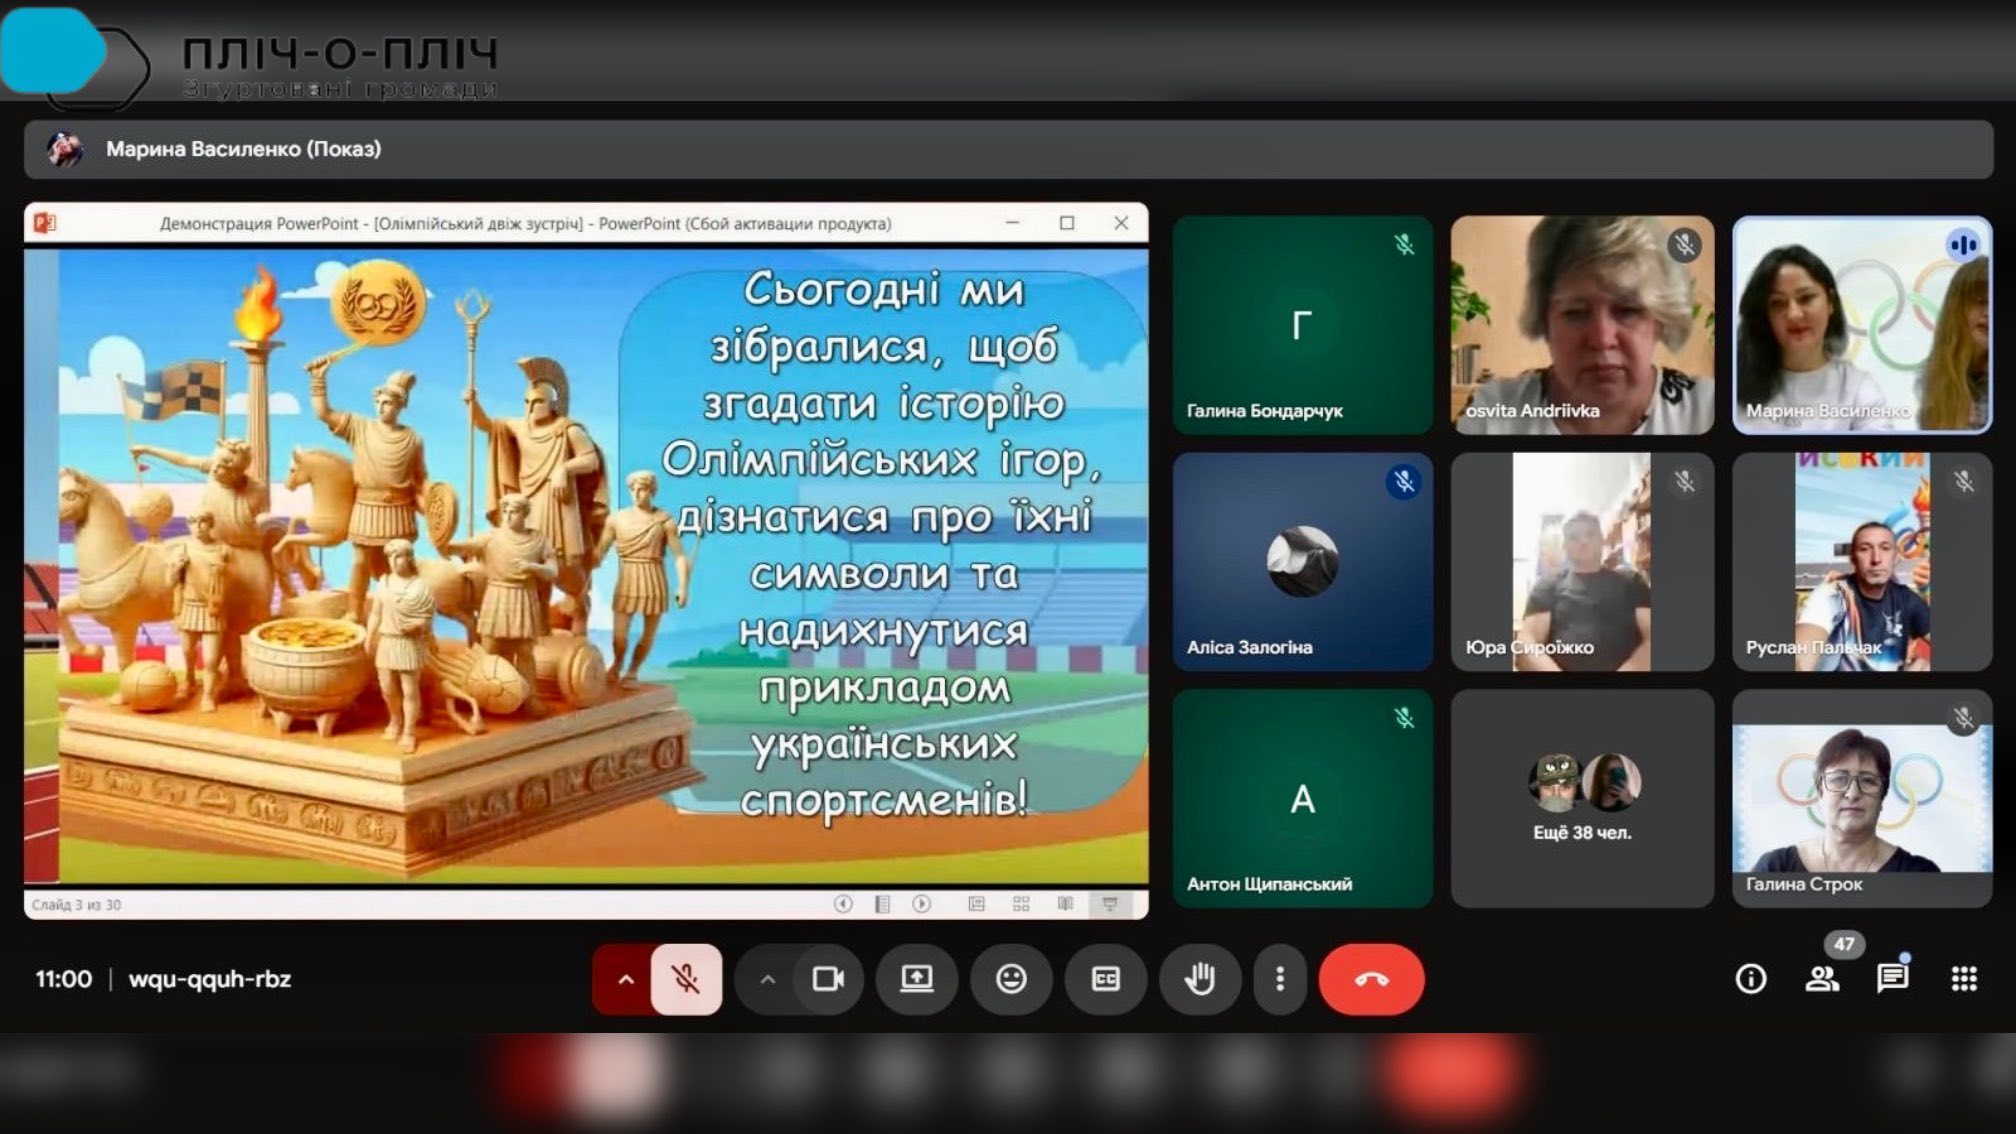
Task: Expand camera video settings chevron
Action: coord(767,979)
